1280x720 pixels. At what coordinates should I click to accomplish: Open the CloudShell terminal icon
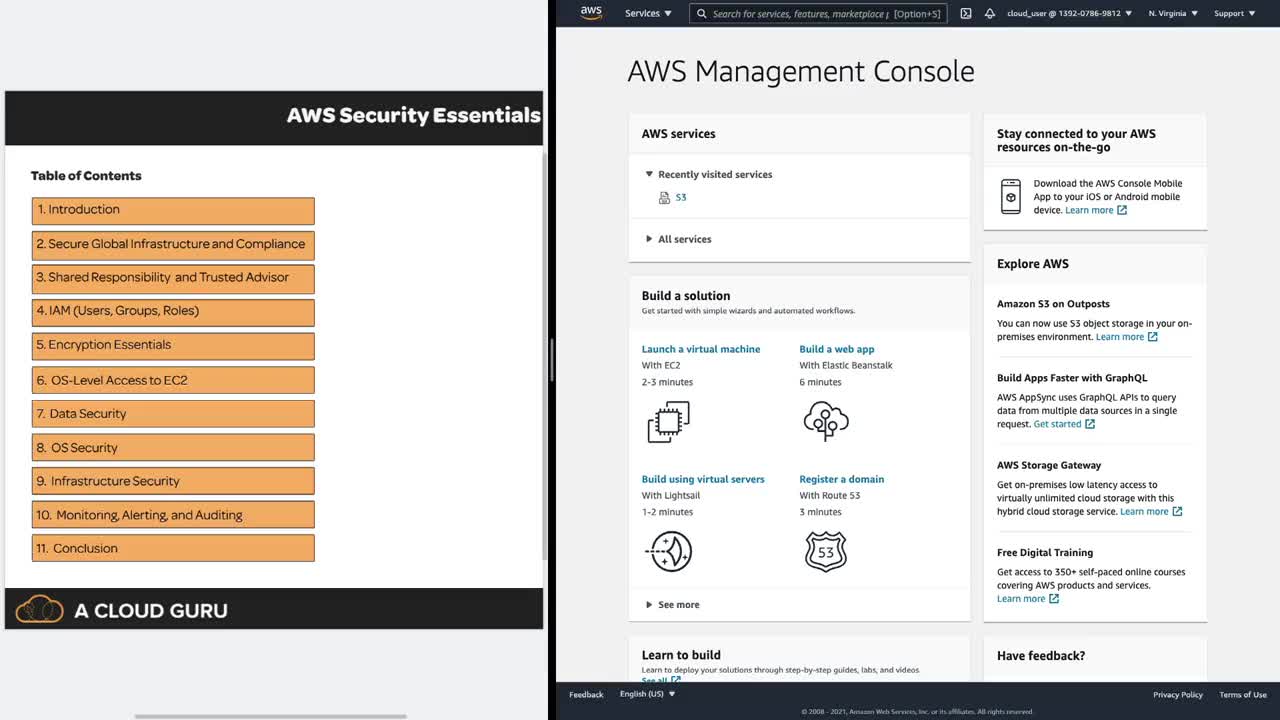pyautogui.click(x=965, y=14)
